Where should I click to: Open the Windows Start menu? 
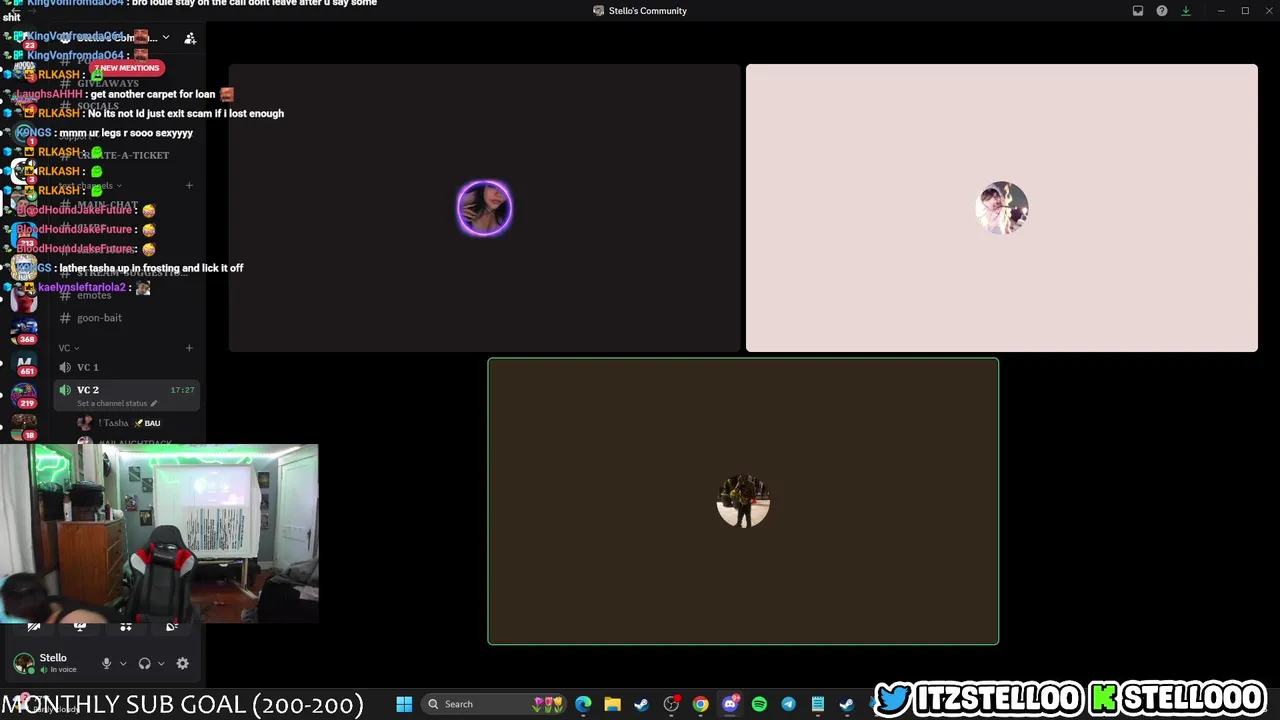pyautogui.click(x=404, y=704)
